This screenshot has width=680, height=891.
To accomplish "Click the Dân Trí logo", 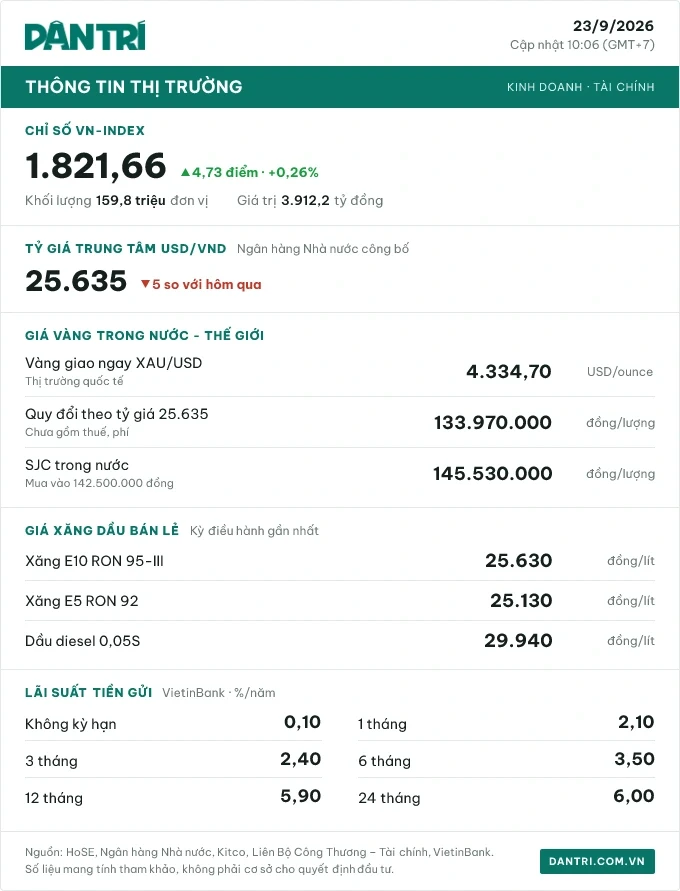I will [x=85, y=36].
